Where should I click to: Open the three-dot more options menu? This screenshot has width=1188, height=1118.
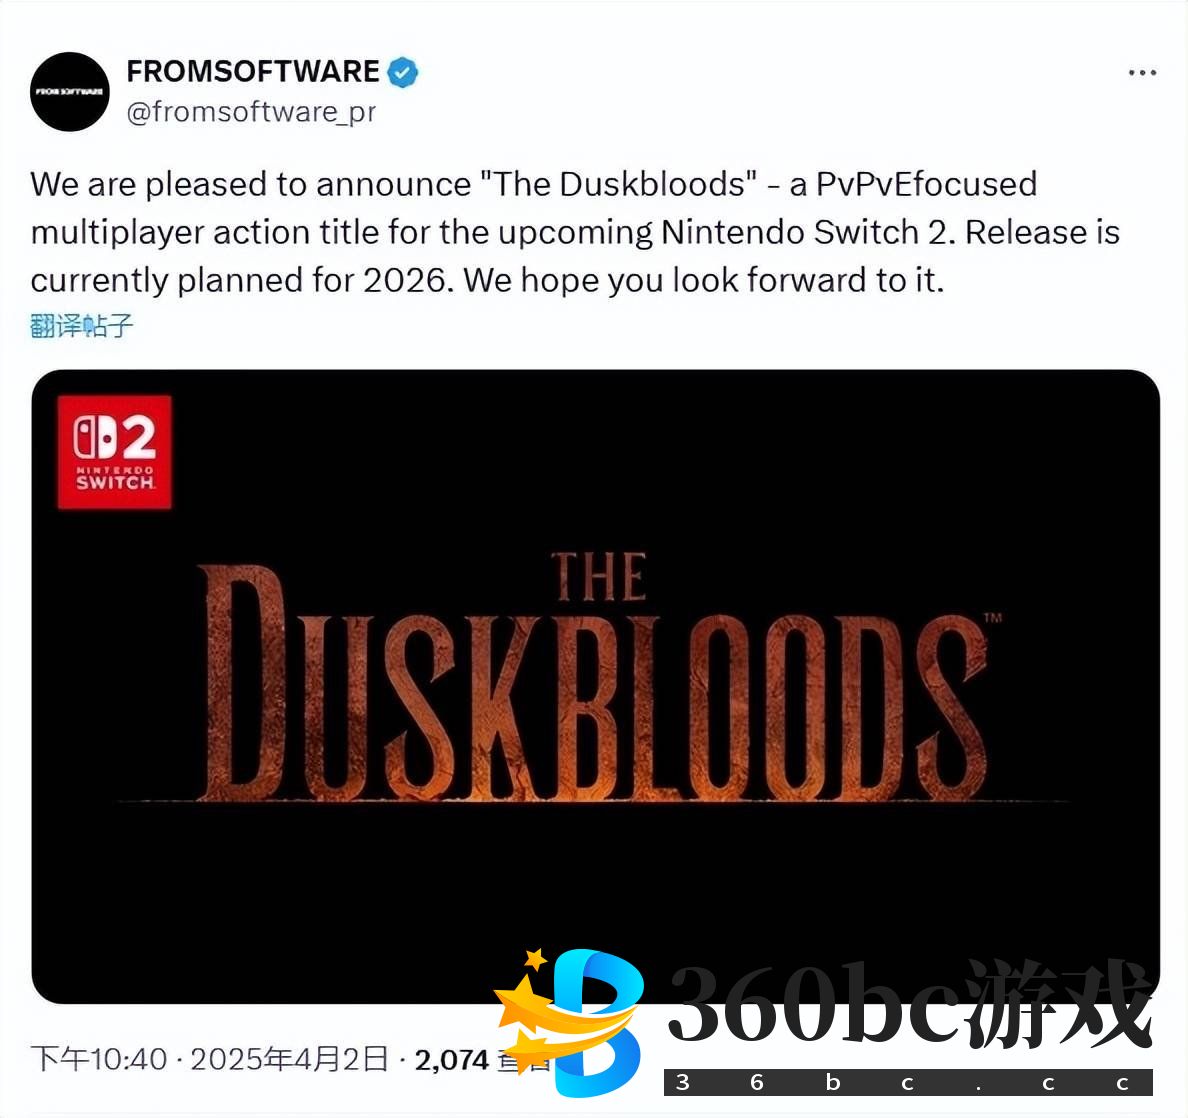click(1142, 73)
